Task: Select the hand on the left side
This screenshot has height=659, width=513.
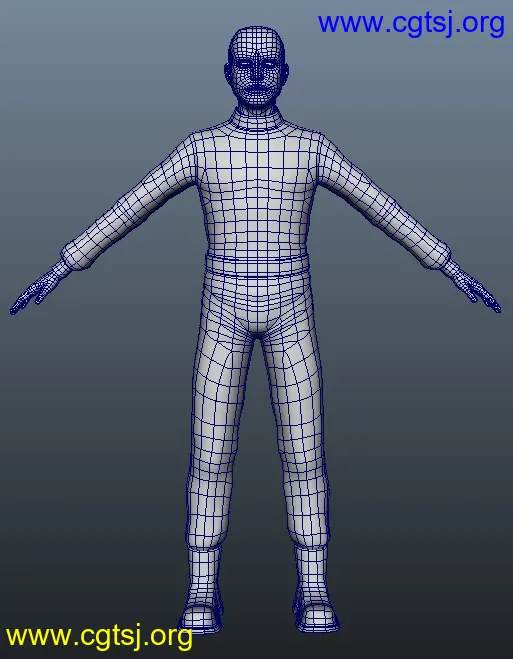Action: [34, 290]
